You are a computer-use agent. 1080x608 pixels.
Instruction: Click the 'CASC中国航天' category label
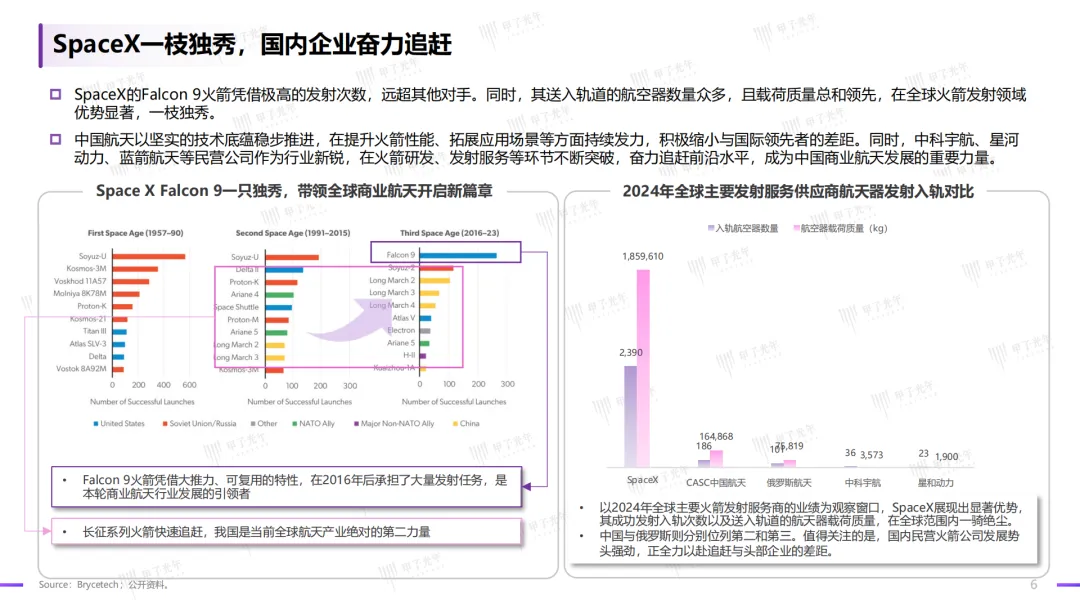[716, 483]
